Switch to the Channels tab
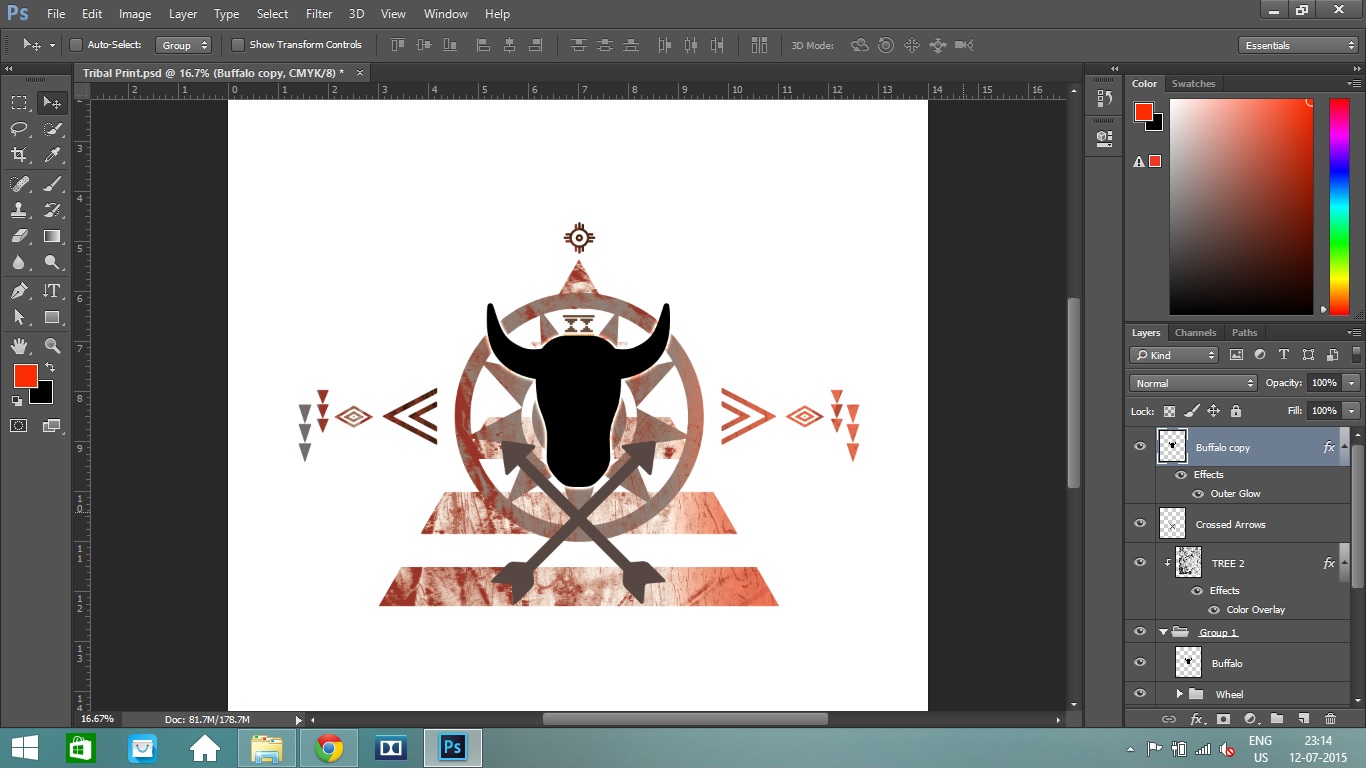 (x=1195, y=333)
